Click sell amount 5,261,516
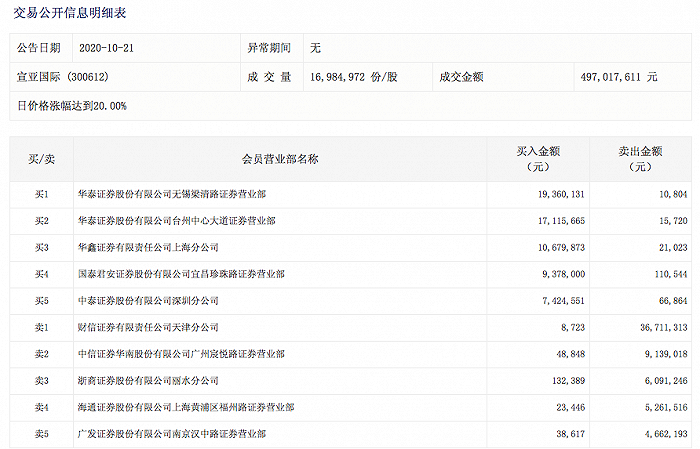Screen dimensions: 700x449 [x=666, y=407]
